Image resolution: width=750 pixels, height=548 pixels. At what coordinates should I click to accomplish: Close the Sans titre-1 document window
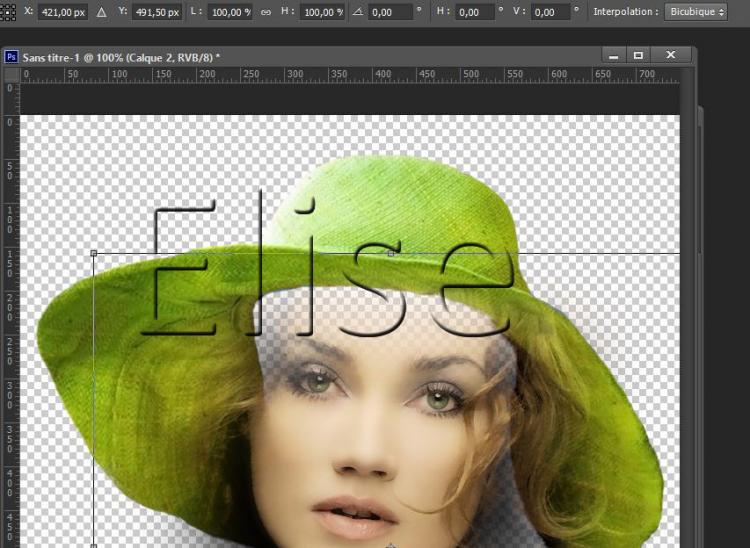coord(670,55)
